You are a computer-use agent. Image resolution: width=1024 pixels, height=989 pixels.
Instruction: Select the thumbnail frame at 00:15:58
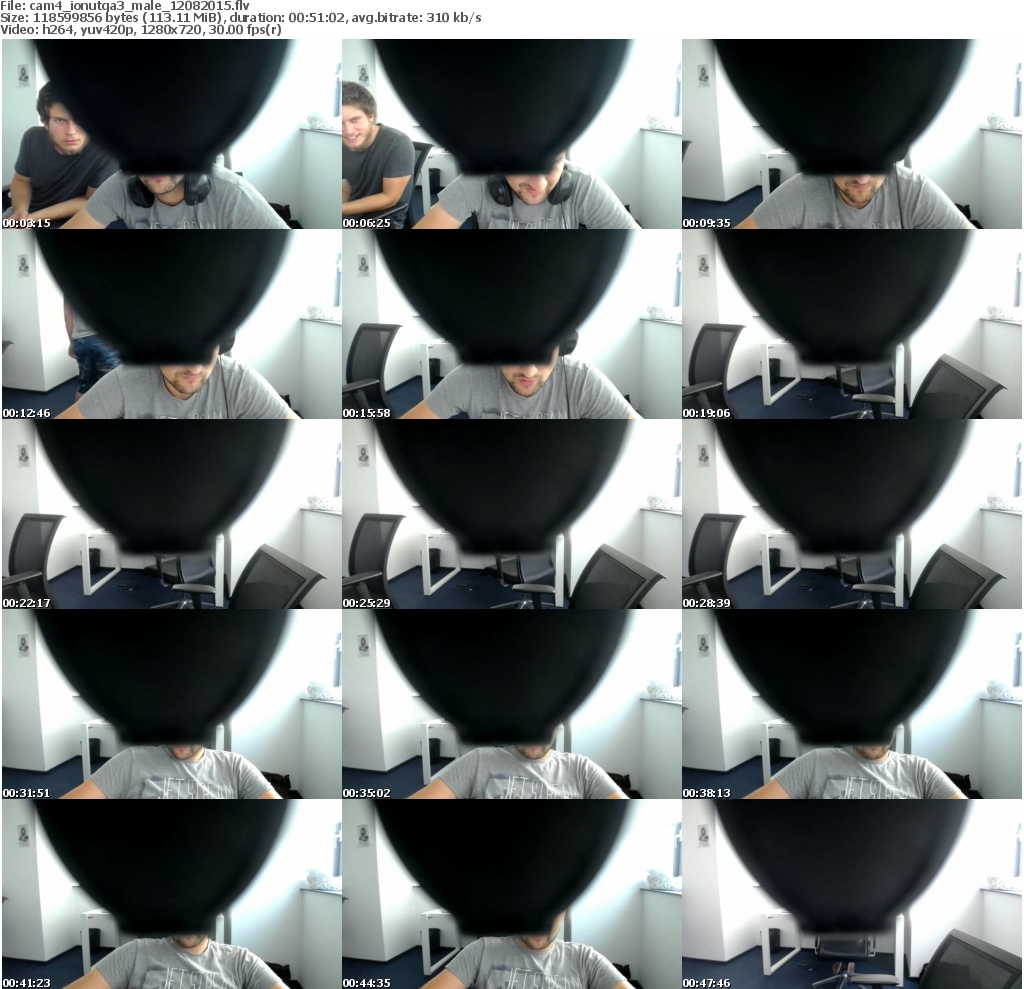tap(512, 324)
